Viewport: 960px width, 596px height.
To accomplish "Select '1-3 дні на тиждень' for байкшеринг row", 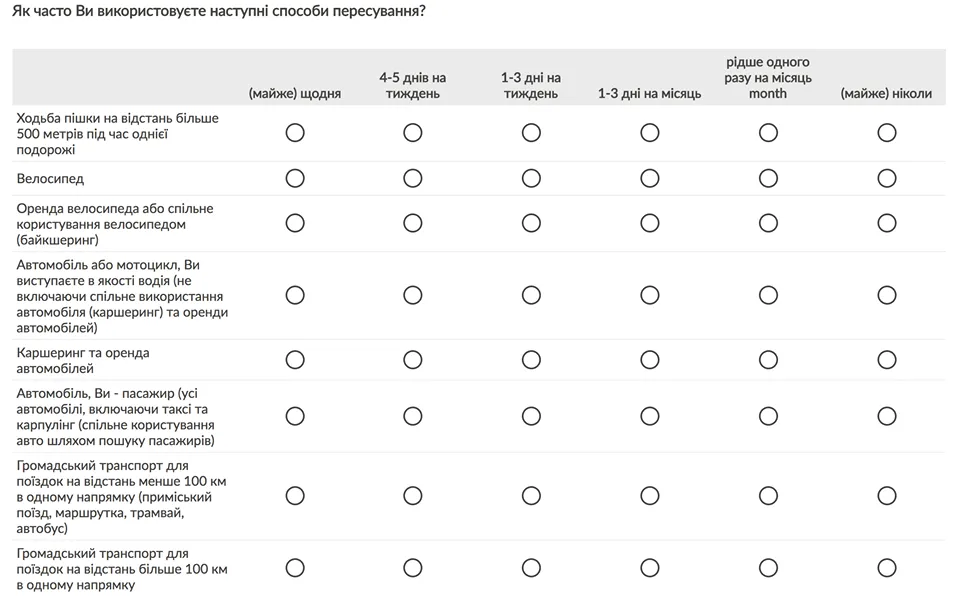I will click(531, 223).
